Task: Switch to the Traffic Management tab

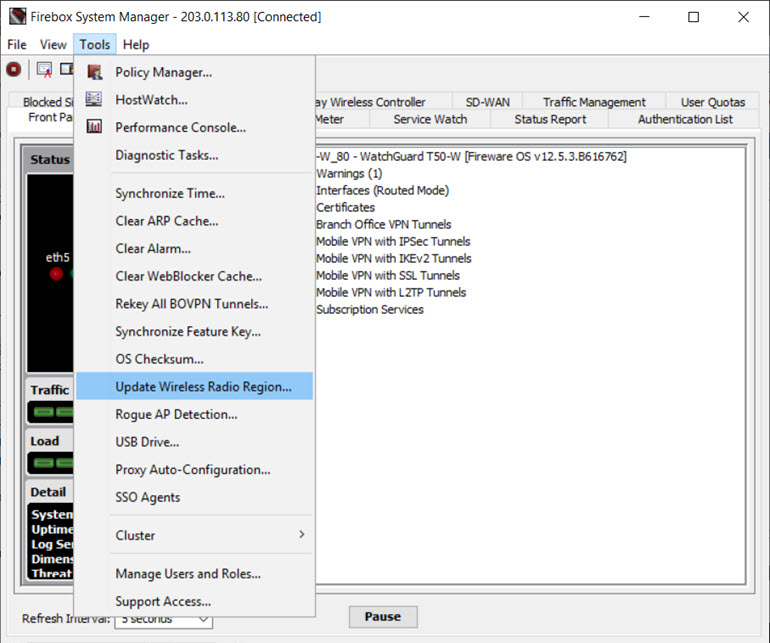Action: (x=594, y=102)
